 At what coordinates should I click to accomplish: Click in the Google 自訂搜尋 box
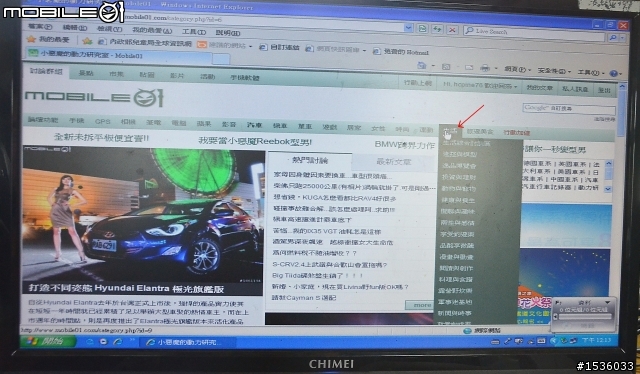(x=569, y=109)
